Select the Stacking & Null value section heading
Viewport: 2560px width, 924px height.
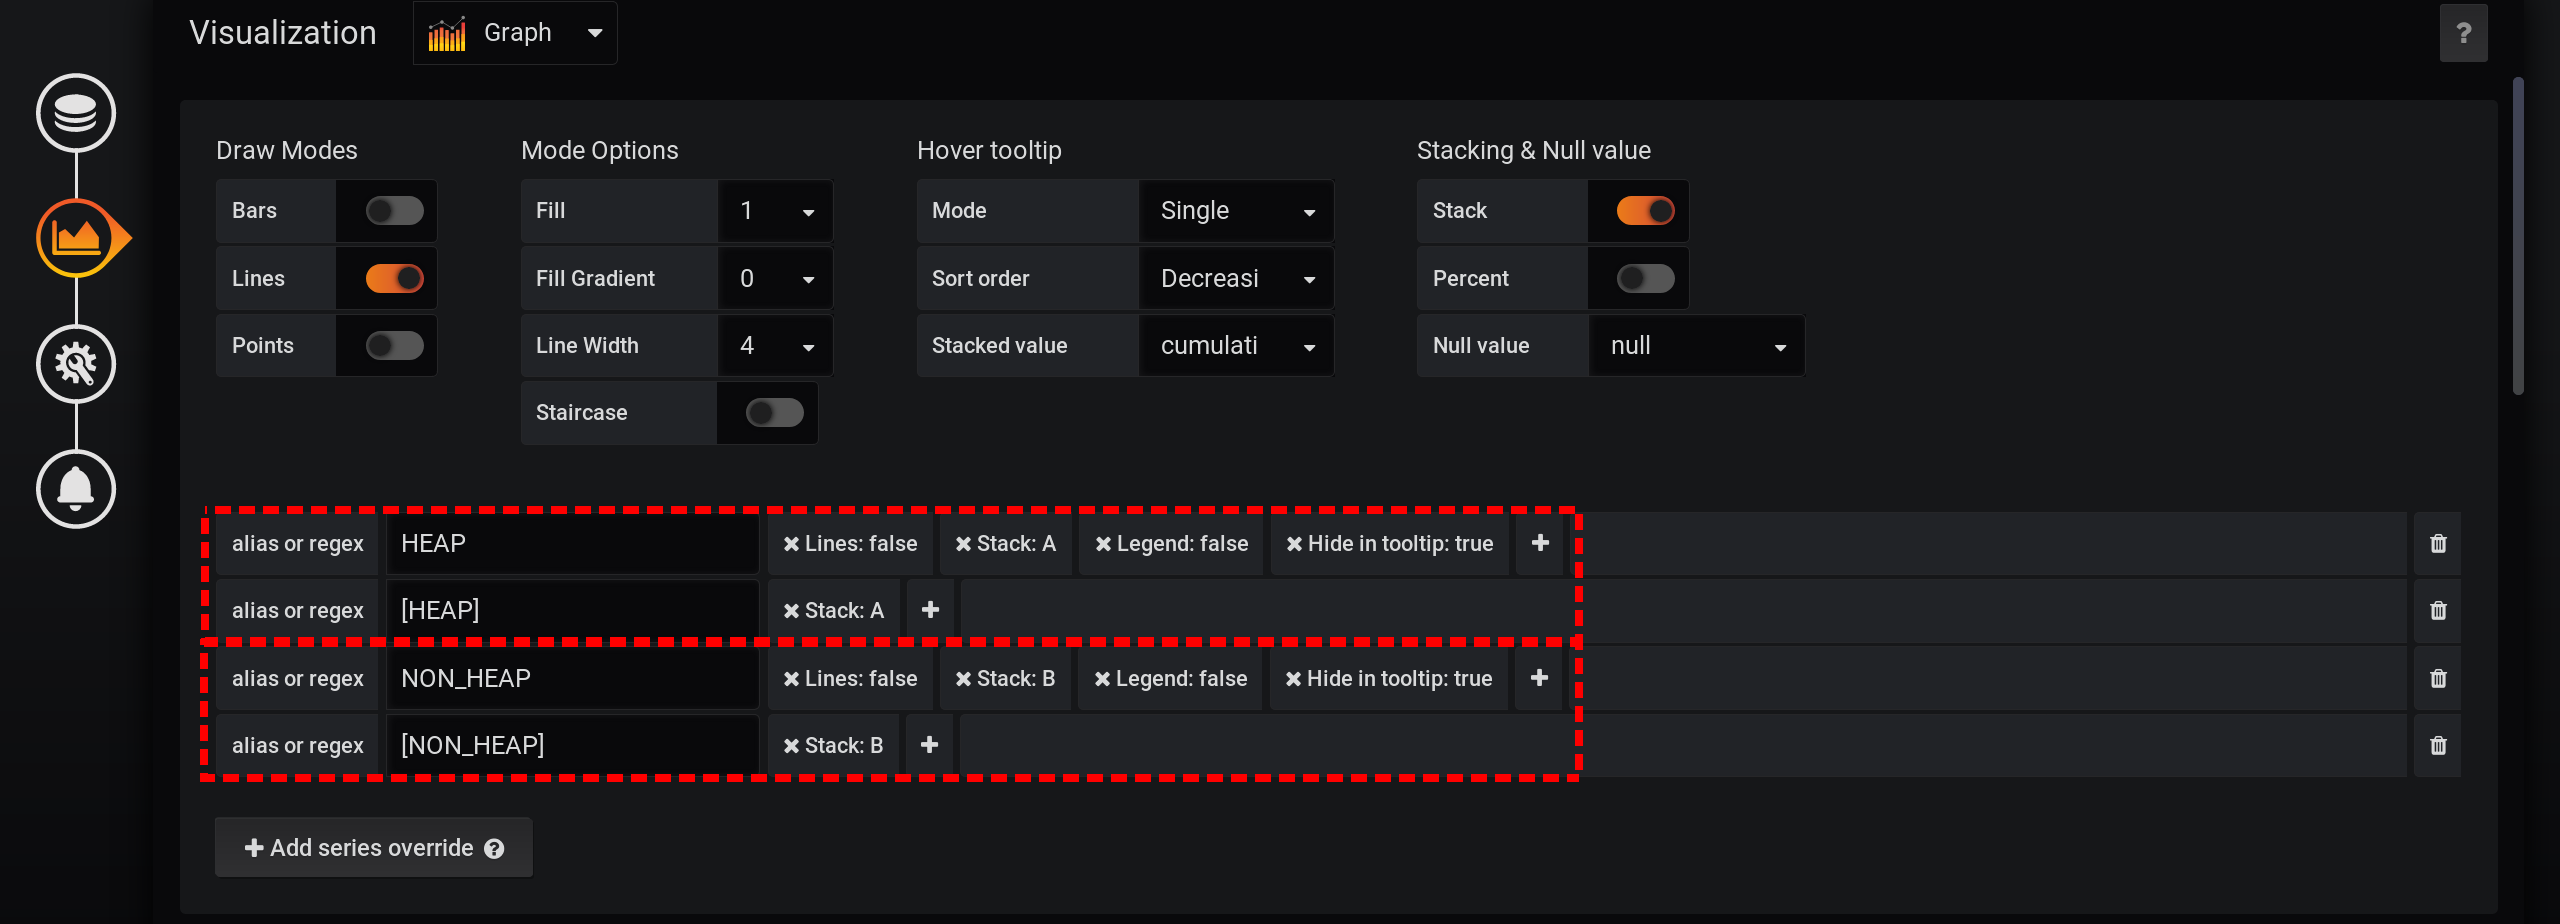1533,150
